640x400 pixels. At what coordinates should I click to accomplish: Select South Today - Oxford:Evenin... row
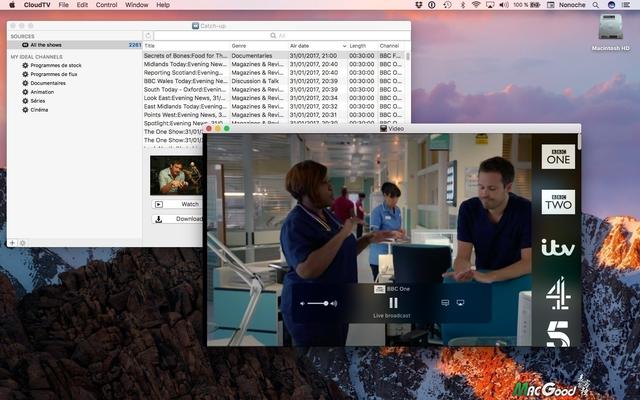pyautogui.click(x=273, y=89)
